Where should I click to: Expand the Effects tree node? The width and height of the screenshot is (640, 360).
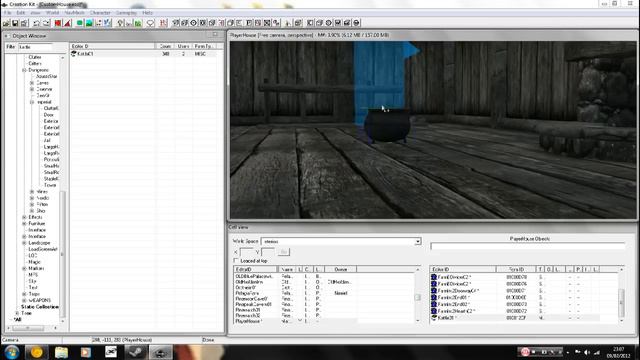point(24,217)
